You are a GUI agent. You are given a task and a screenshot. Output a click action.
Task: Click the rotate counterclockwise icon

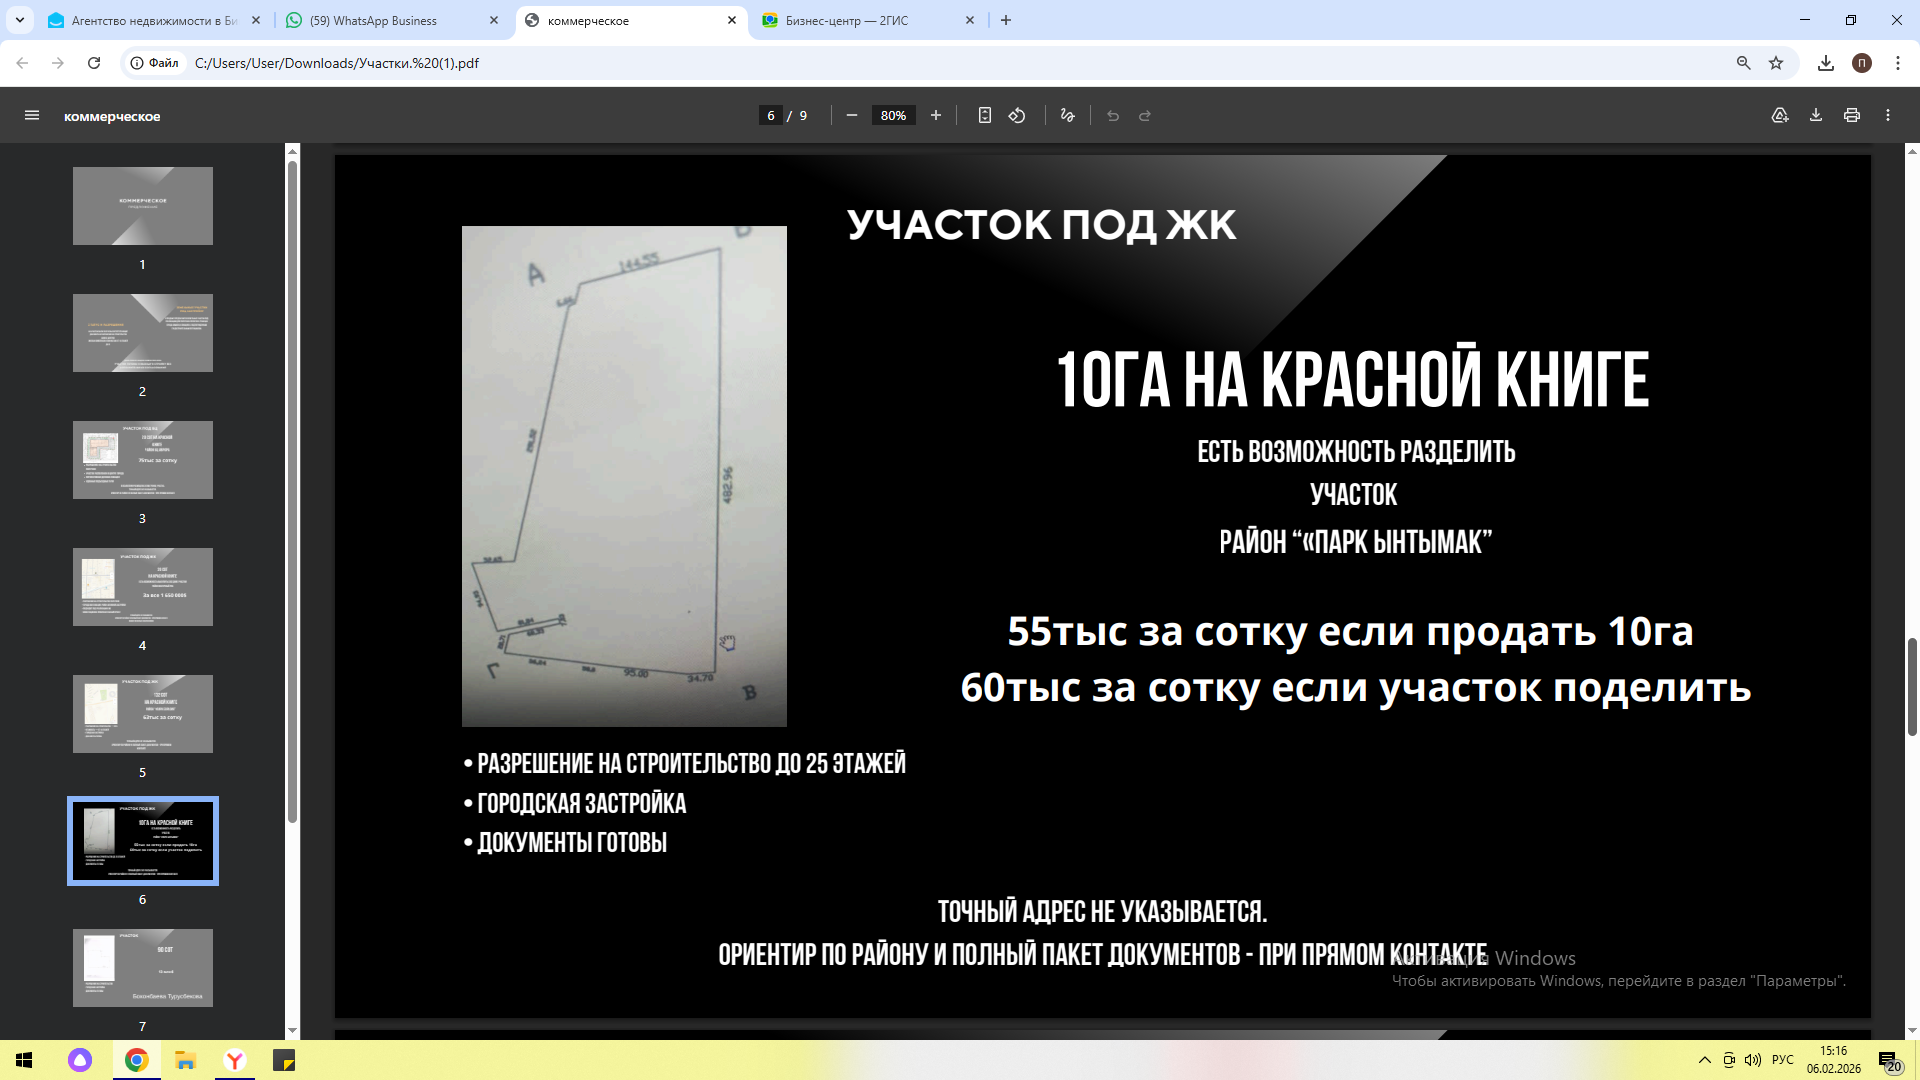tap(1017, 116)
